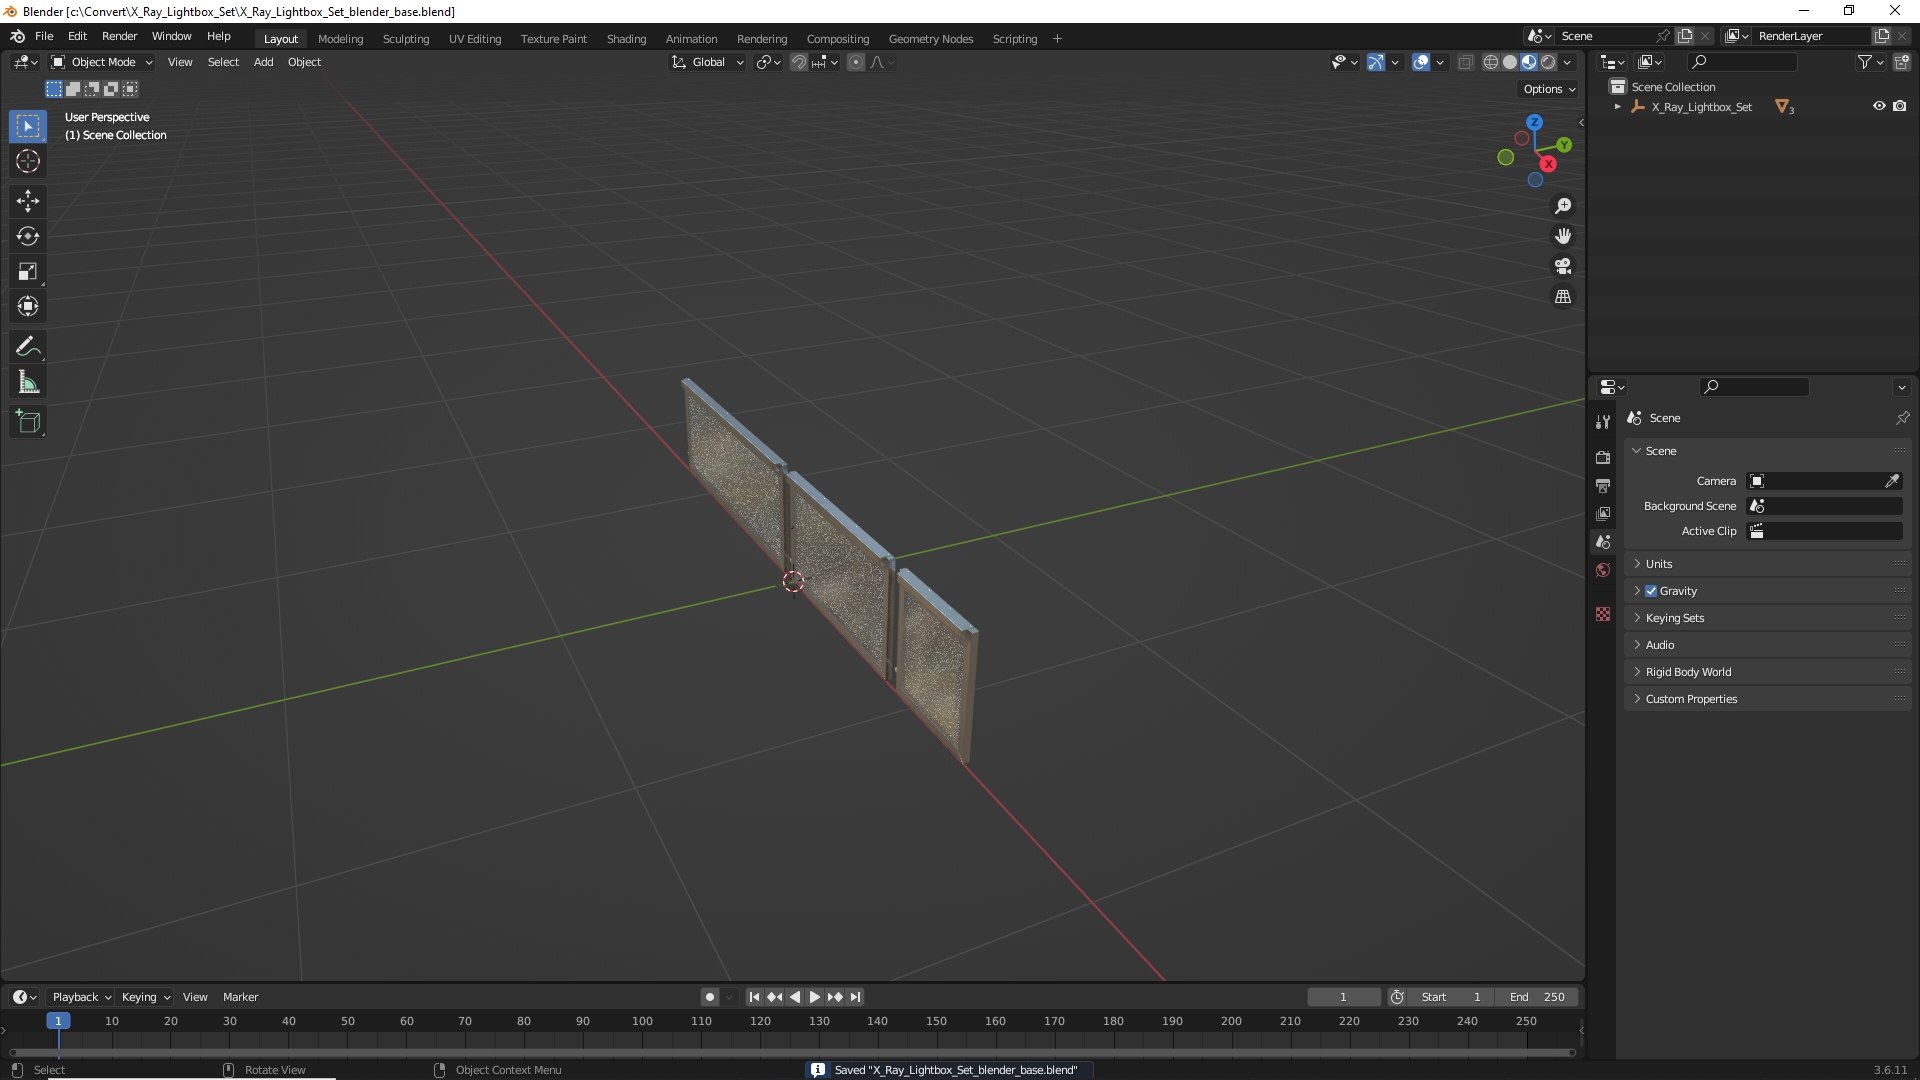Pick the Measure ruler tool

pos(28,382)
